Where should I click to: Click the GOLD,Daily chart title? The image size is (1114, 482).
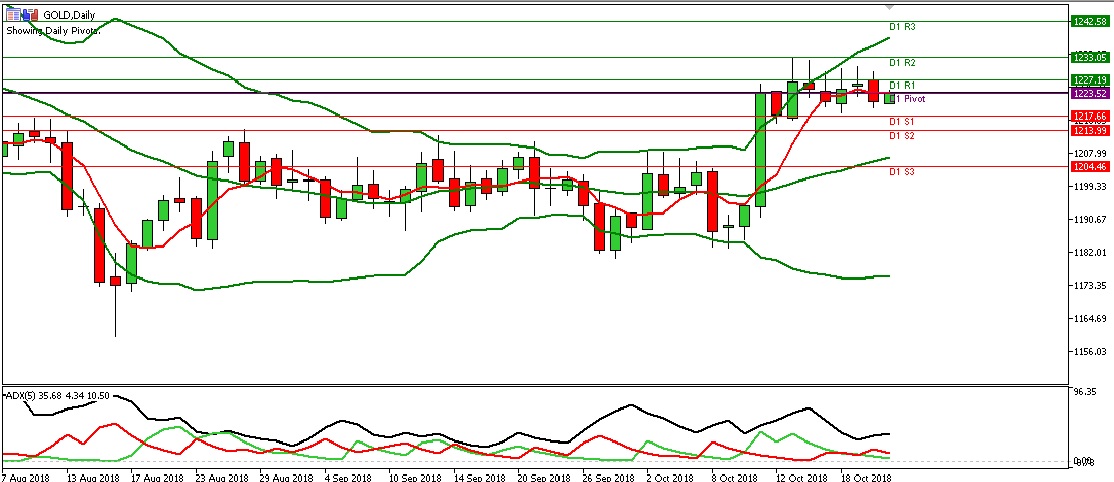click(x=69, y=15)
